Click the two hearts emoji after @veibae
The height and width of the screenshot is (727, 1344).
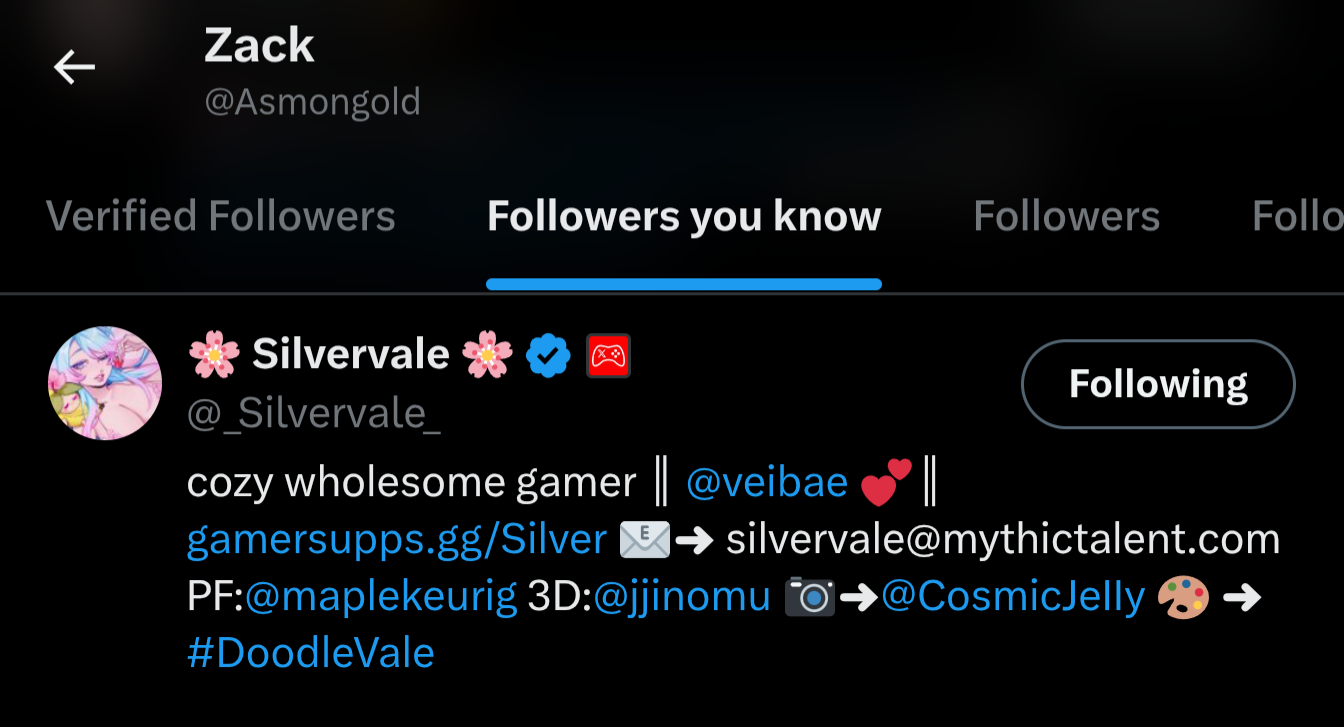tap(886, 482)
